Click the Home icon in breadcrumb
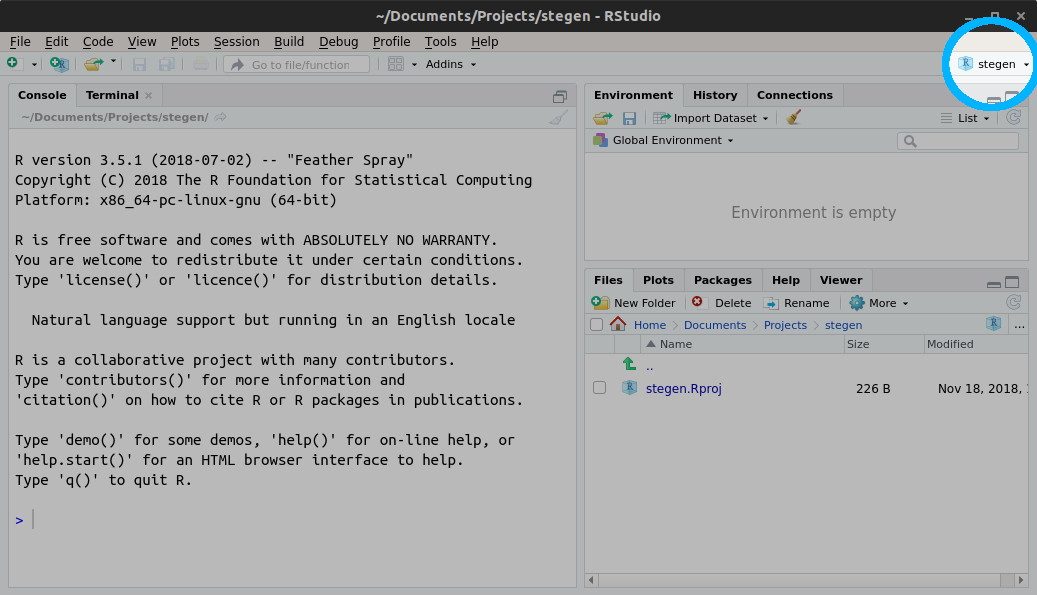 (x=618, y=324)
